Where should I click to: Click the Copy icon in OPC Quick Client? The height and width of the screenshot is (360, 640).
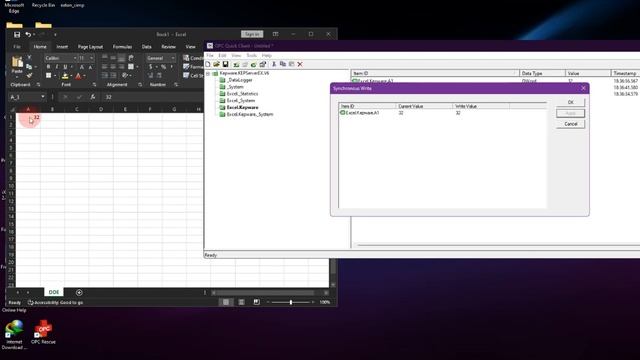282,64
